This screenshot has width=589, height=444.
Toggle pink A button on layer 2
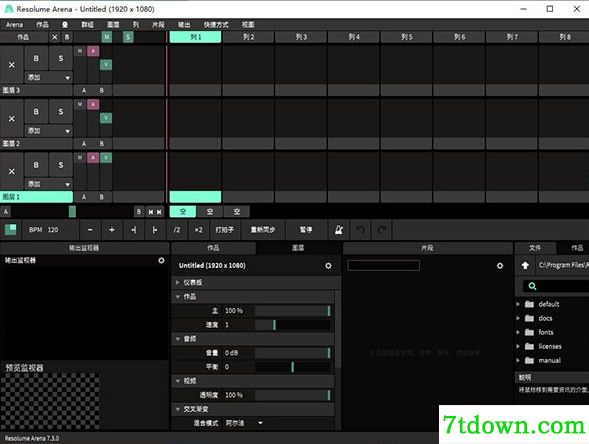[x=93, y=104]
